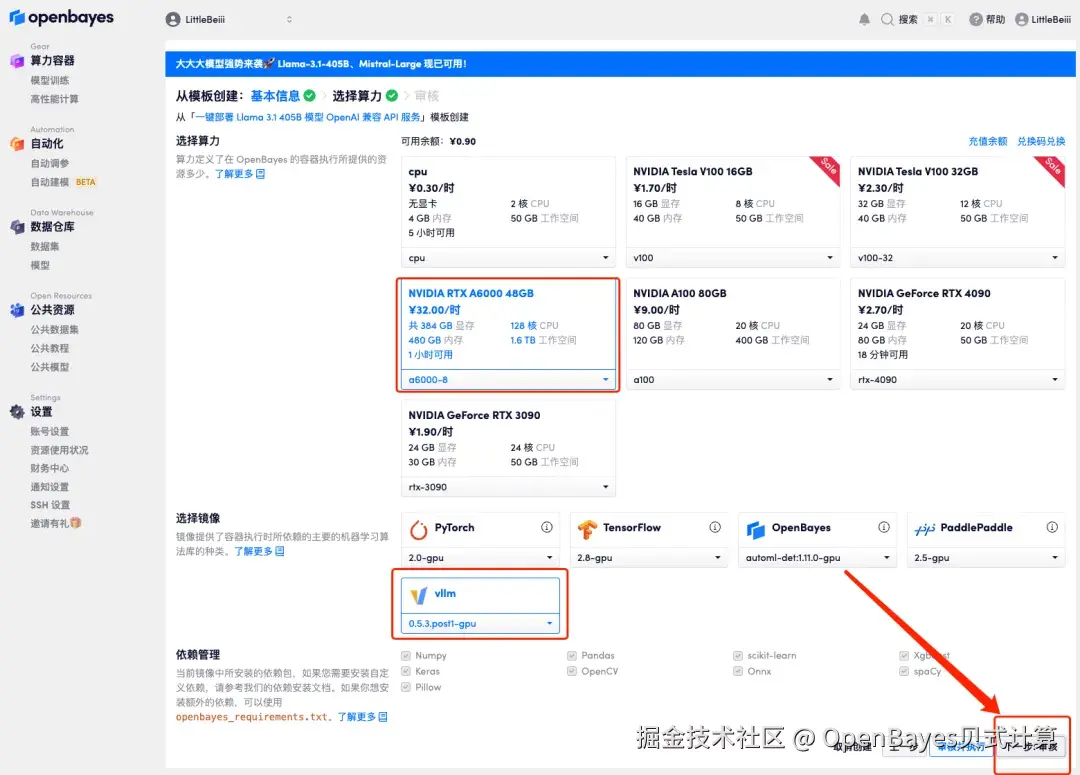Show PyTorch image info icon
The height and width of the screenshot is (775, 1080).
click(x=546, y=527)
